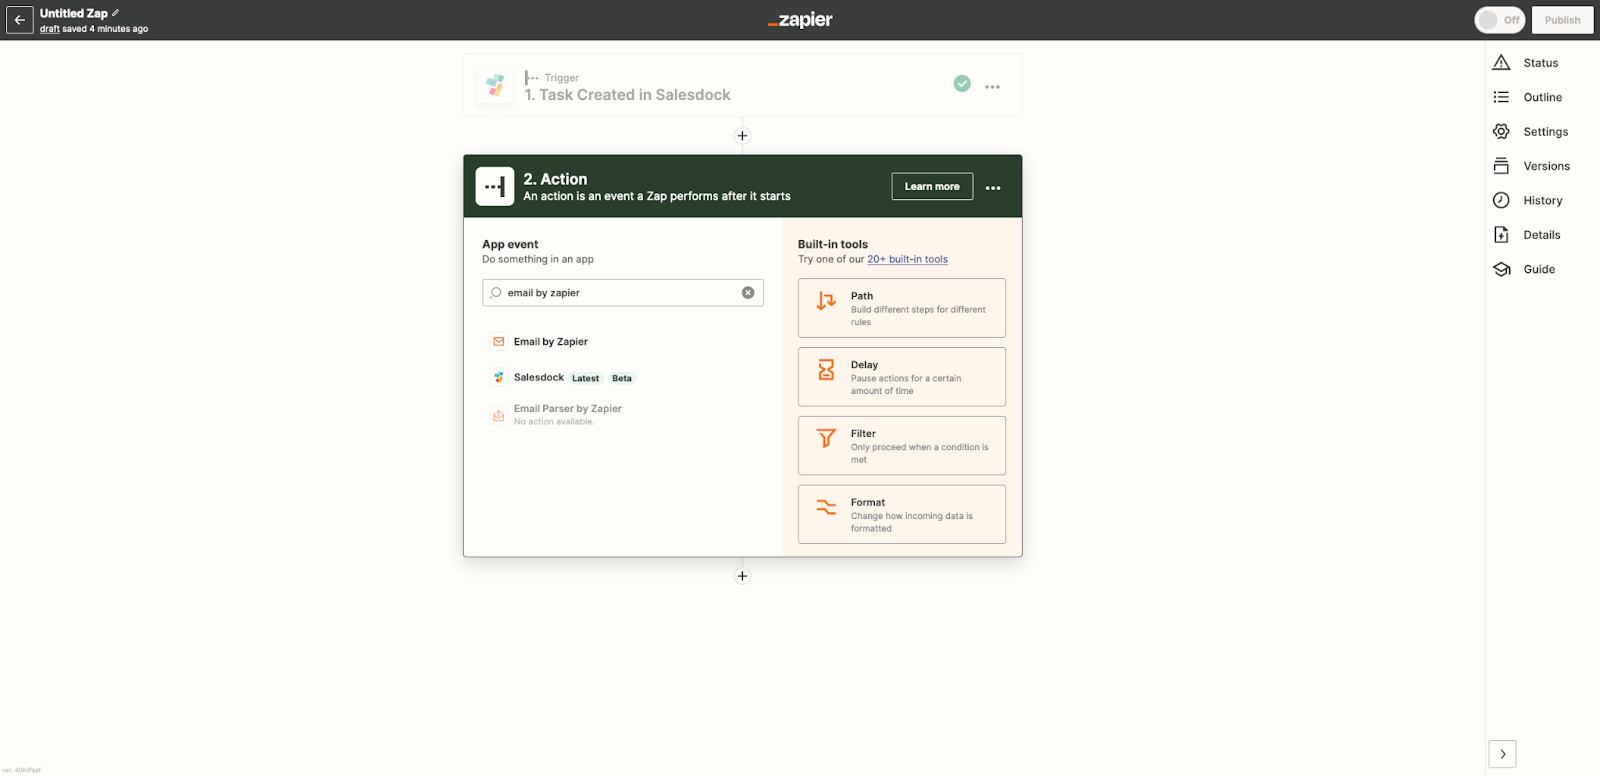Image resolution: width=1600 pixels, height=777 pixels.
Task: Open the trigger step three-dot menu
Action: 992,87
